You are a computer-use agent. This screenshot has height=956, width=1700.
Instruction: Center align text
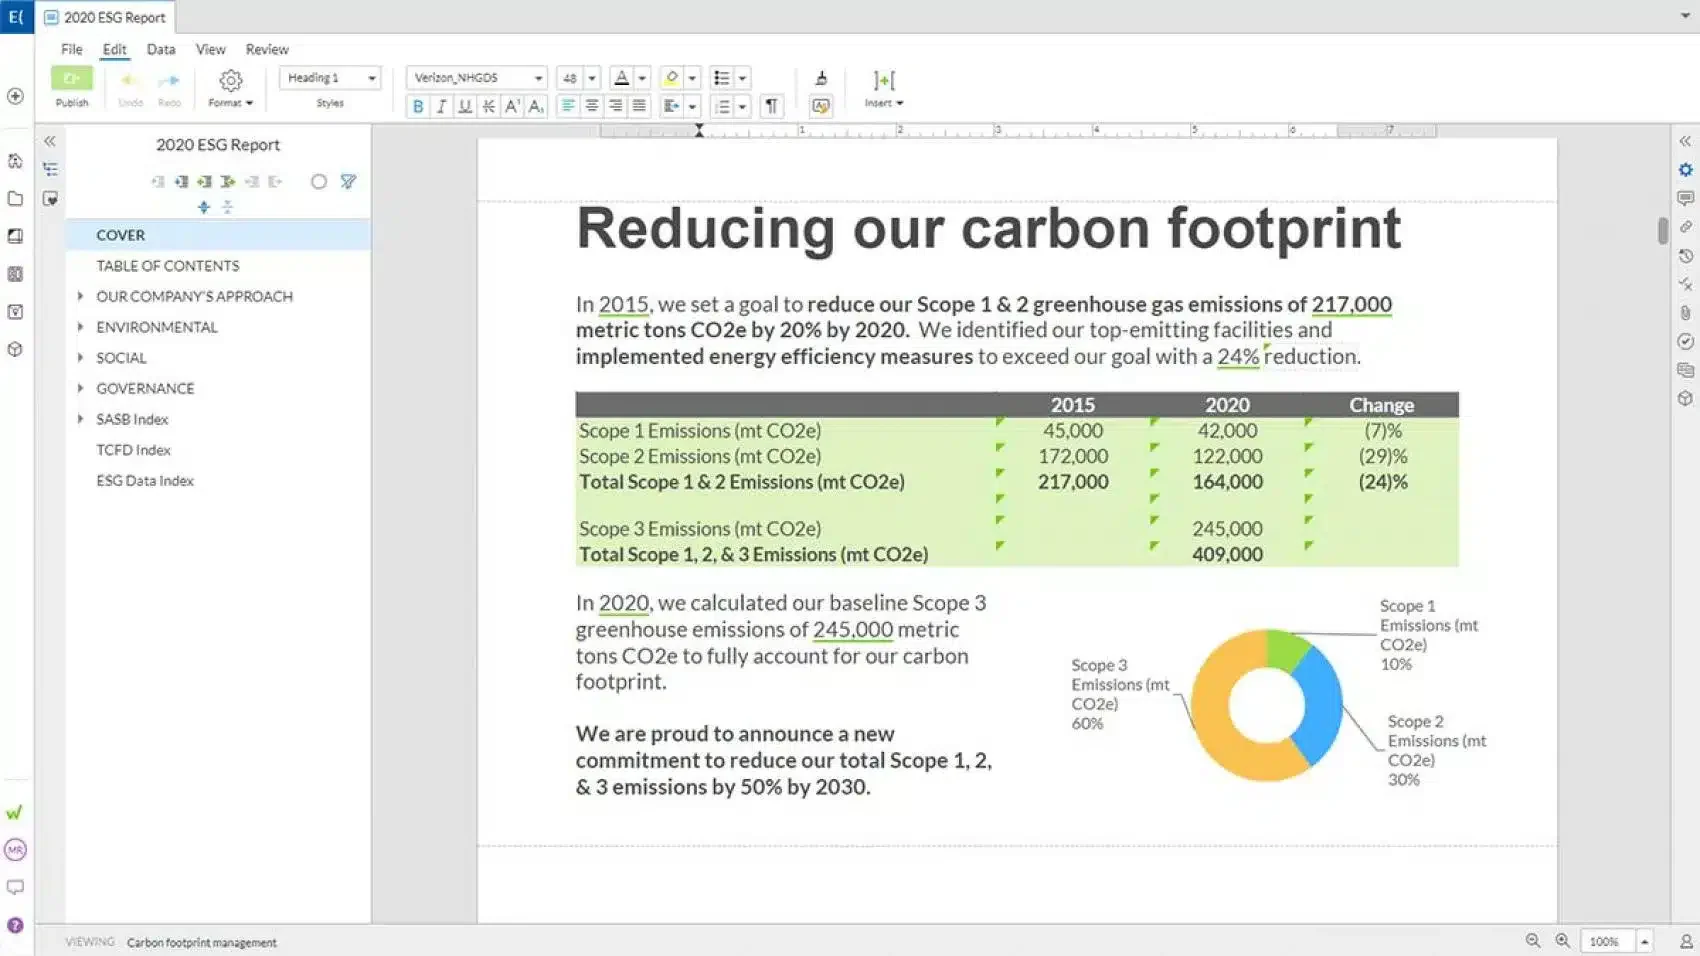pos(592,106)
